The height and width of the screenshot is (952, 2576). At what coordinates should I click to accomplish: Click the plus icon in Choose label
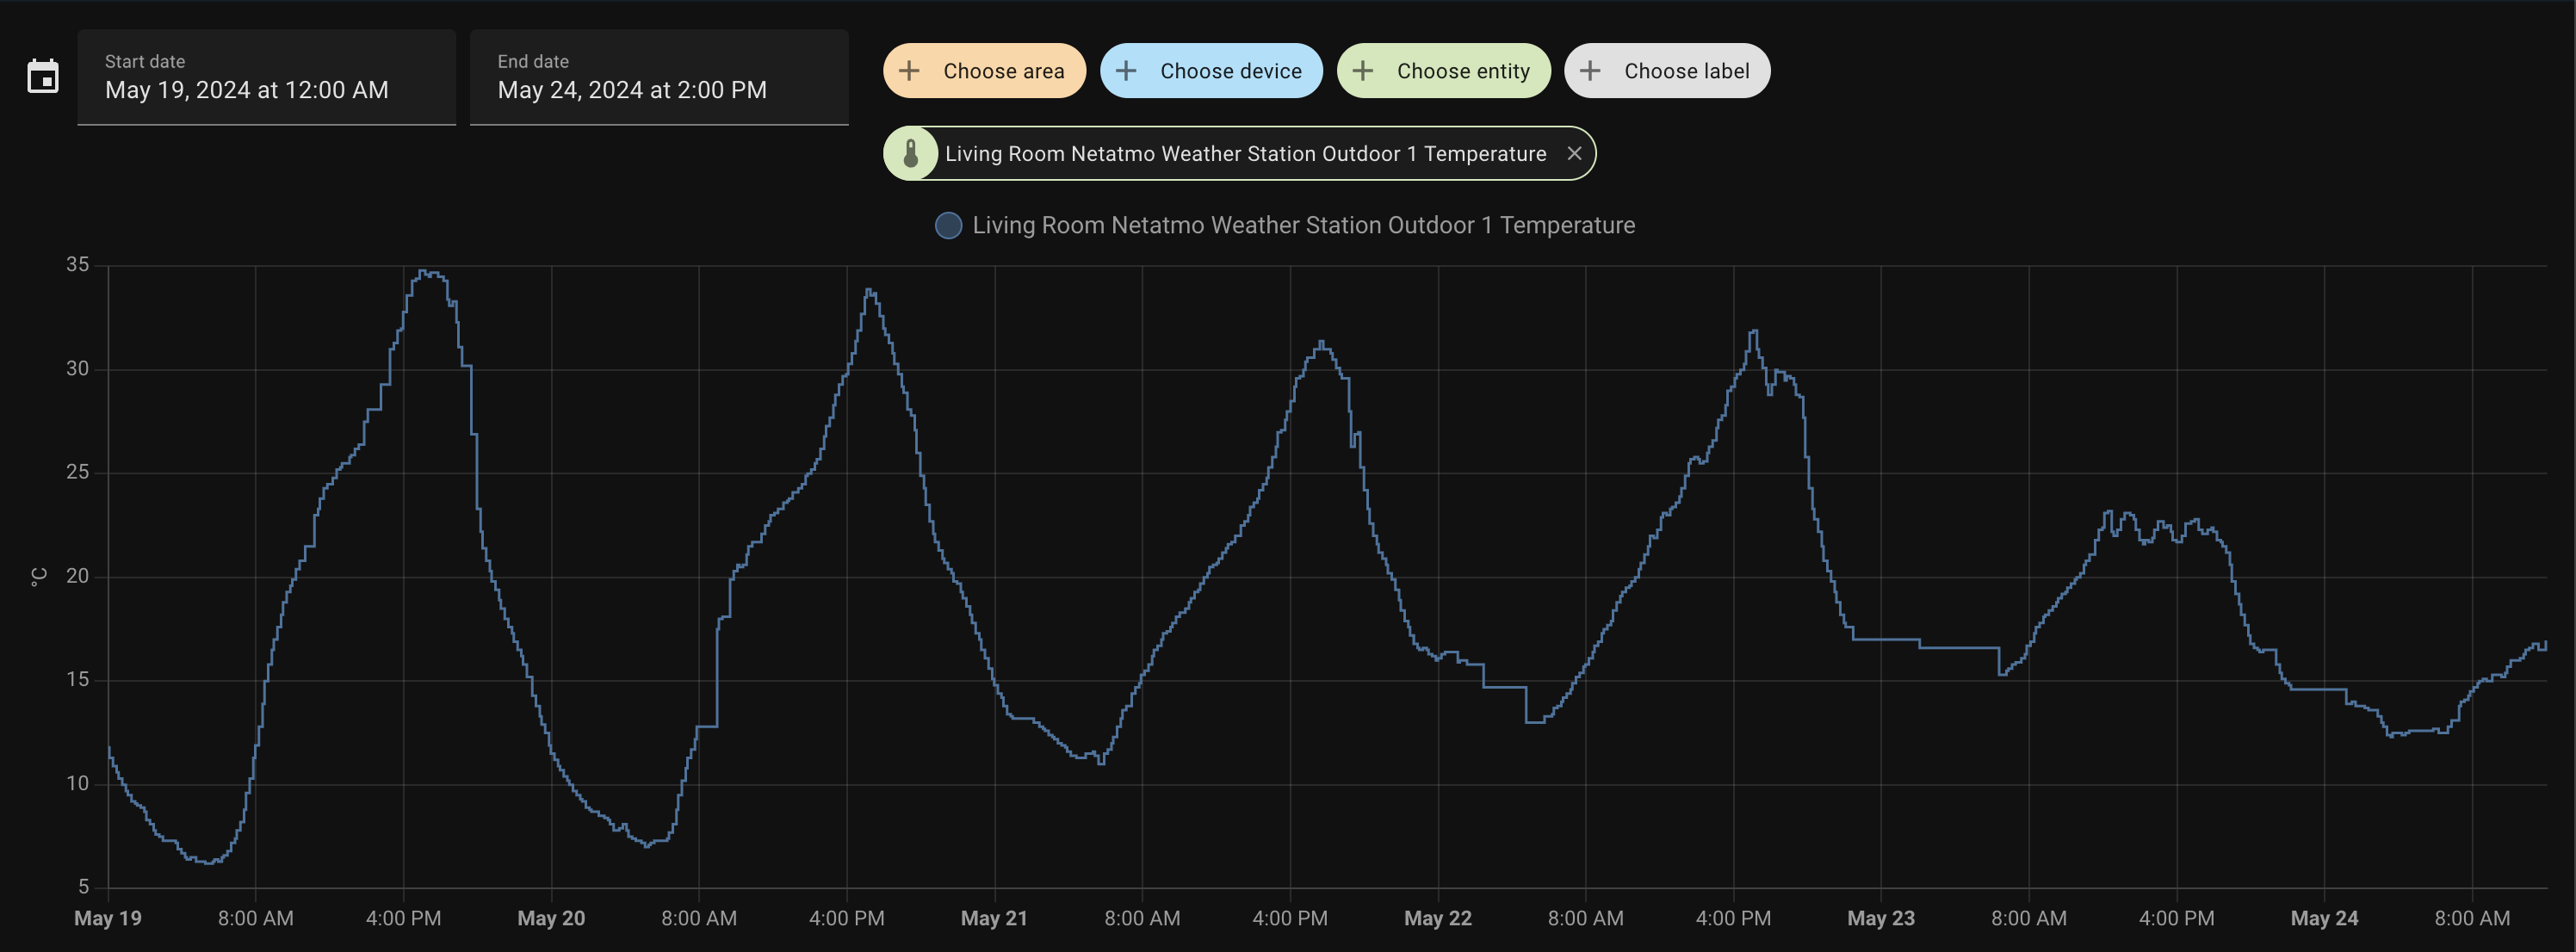[1590, 71]
